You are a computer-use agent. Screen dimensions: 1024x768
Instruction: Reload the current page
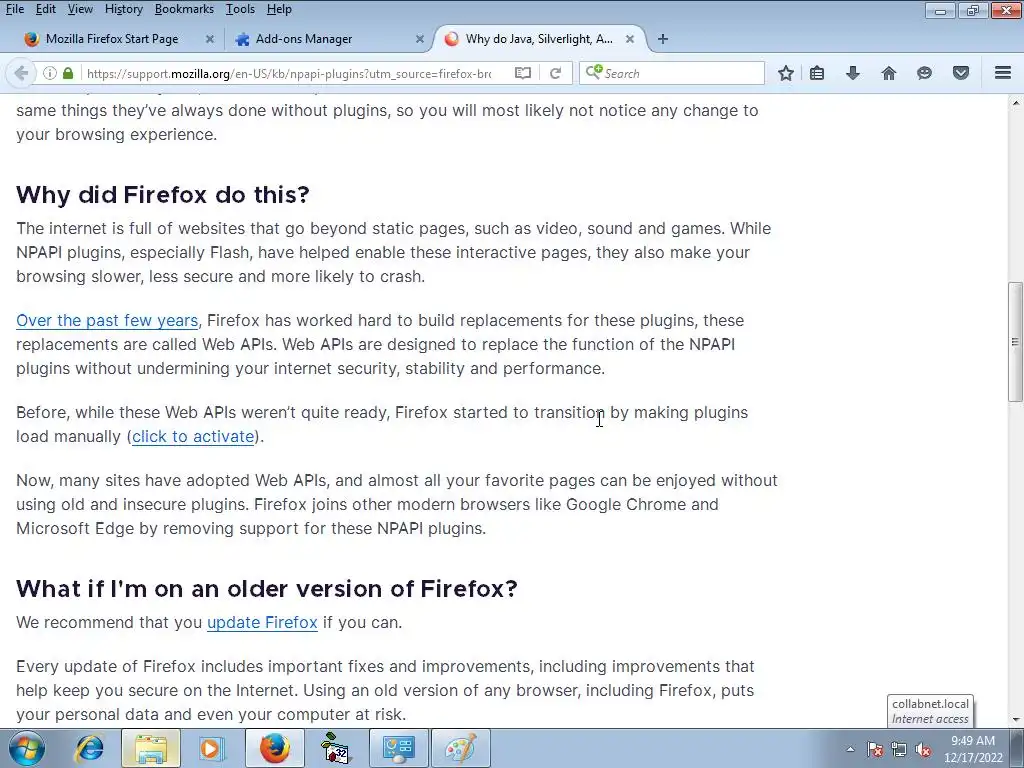click(x=555, y=73)
